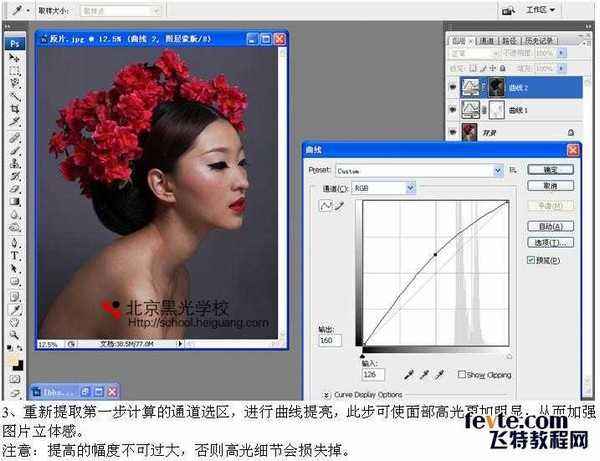This screenshot has width=600, height=461.
Task: Uncheck the 预览(P) preview checkbox
Action: point(531,260)
